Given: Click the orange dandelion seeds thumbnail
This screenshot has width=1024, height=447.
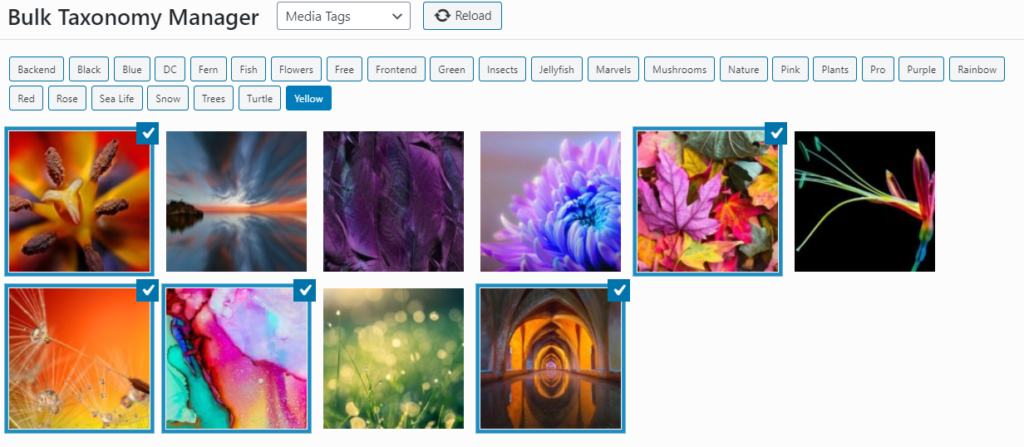Looking at the screenshot, I should pos(80,359).
